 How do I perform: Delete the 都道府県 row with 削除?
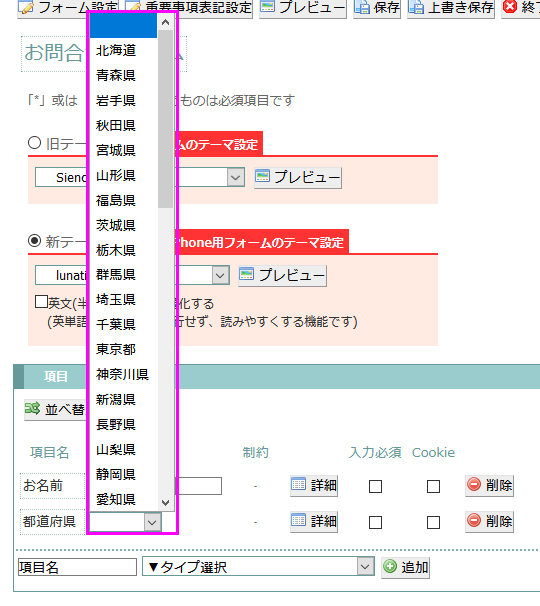coord(489,521)
